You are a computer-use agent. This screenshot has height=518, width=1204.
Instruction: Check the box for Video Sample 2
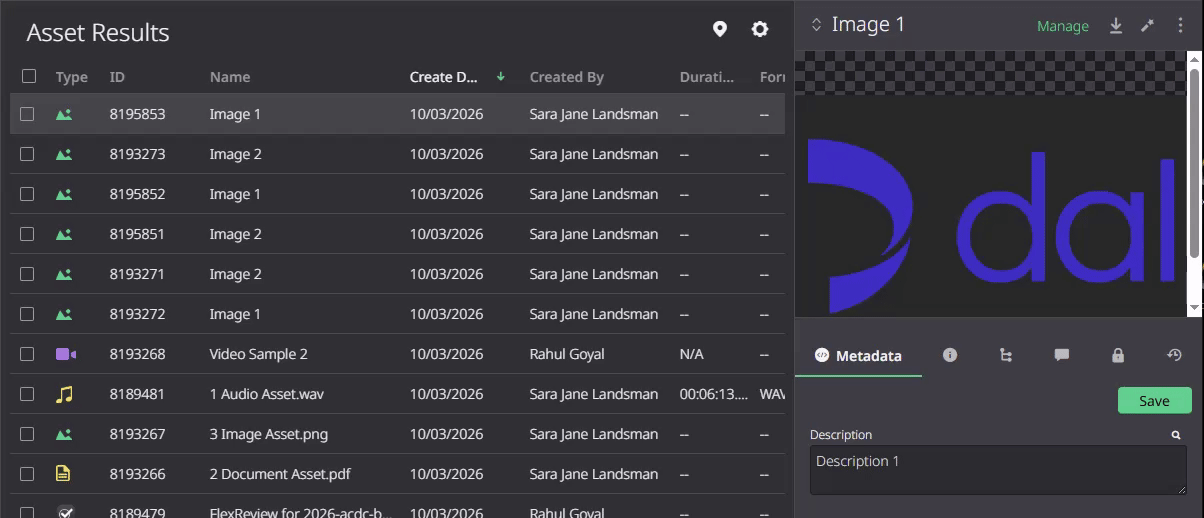tap(28, 354)
